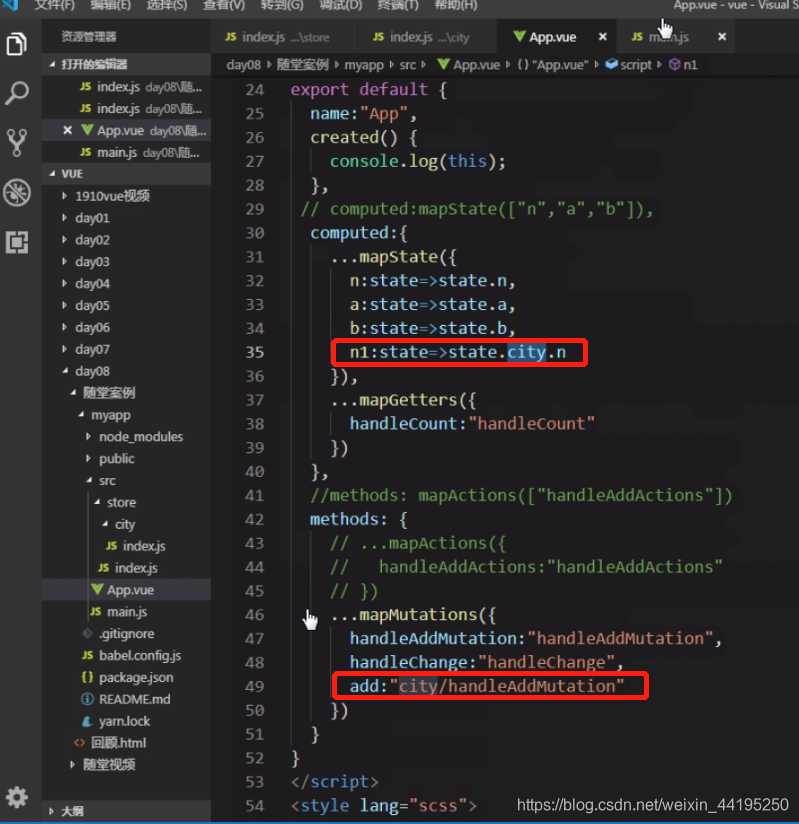Open the 终端(T) menu

(398, 5)
